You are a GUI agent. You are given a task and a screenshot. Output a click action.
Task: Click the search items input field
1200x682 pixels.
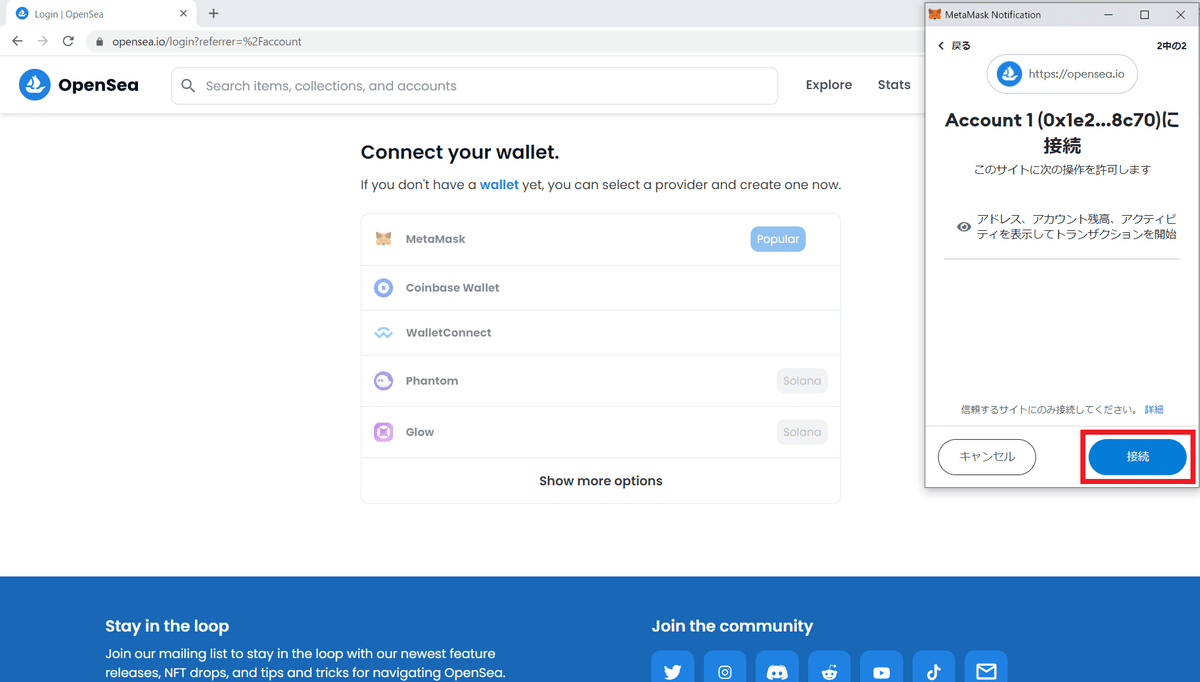tap(475, 86)
